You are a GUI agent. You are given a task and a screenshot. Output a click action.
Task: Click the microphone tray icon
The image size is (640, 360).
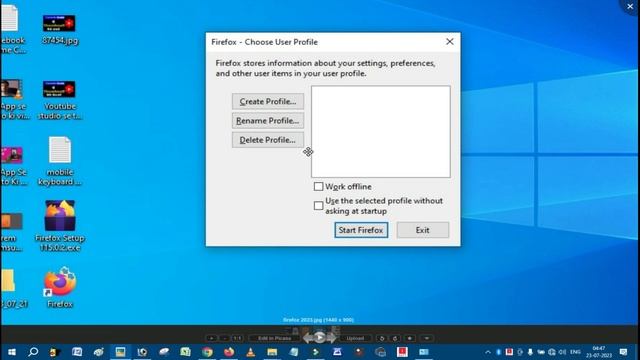click(530, 352)
